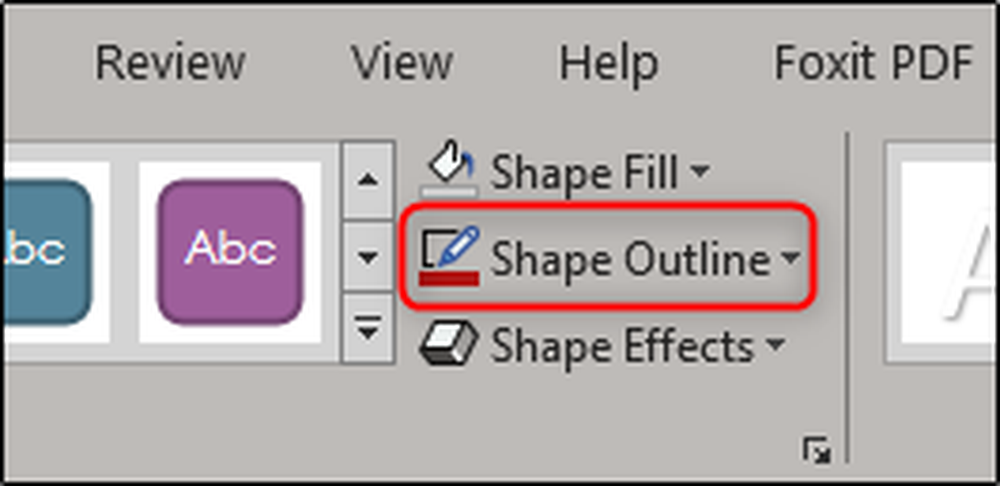1000x486 pixels.
Task: Show the previous row of shape styles using the up arrow
Action: coord(367,181)
